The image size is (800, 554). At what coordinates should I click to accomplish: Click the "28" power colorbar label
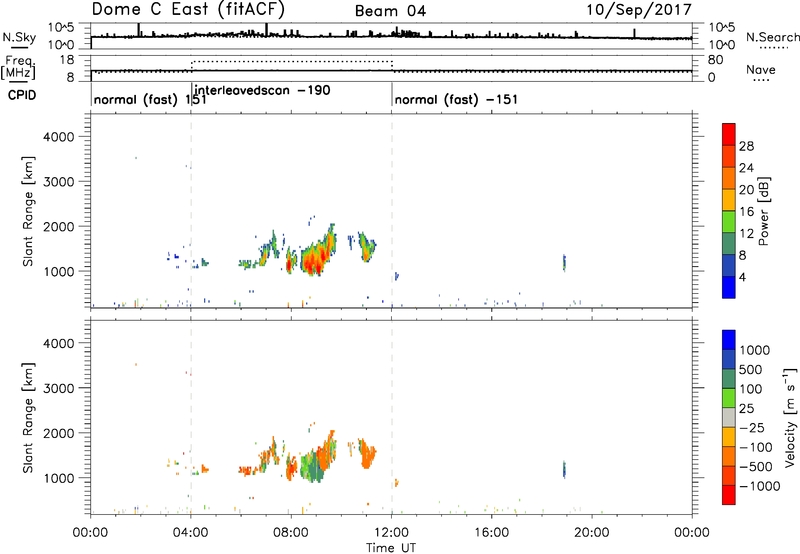pos(746,146)
